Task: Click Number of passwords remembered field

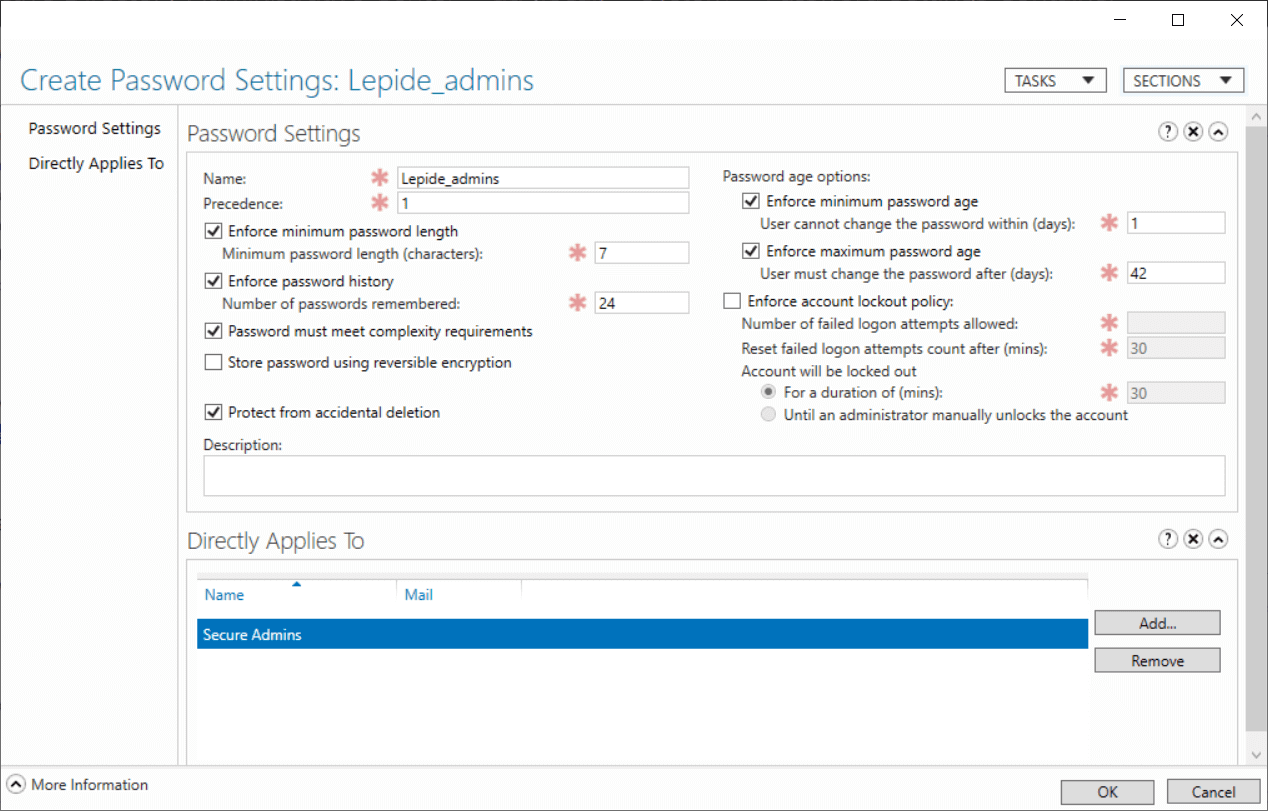Action: (641, 303)
